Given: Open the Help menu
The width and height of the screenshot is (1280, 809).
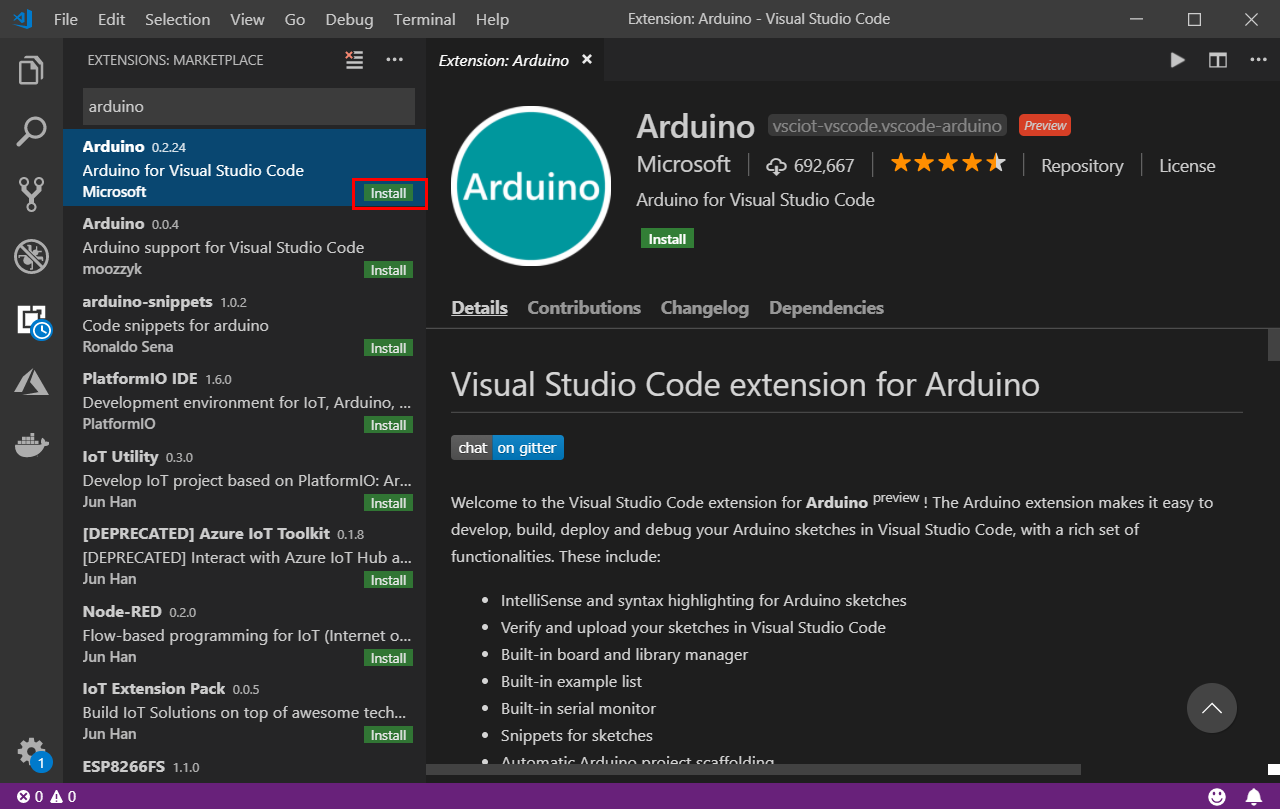Looking at the screenshot, I should pos(492,19).
